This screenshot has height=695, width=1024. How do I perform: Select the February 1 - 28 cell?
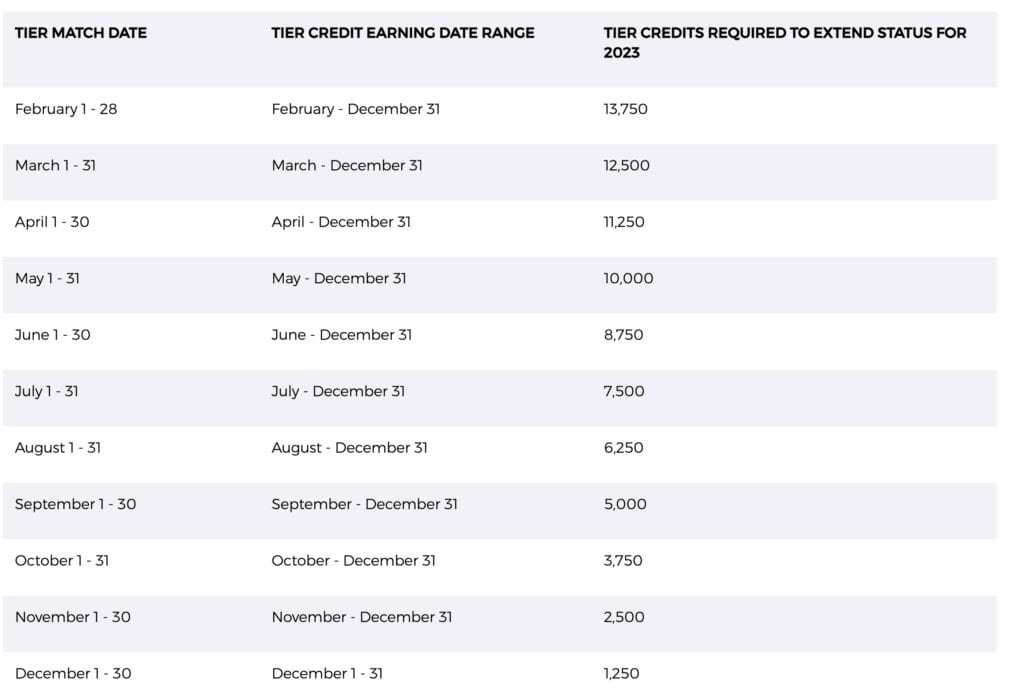pos(66,109)
